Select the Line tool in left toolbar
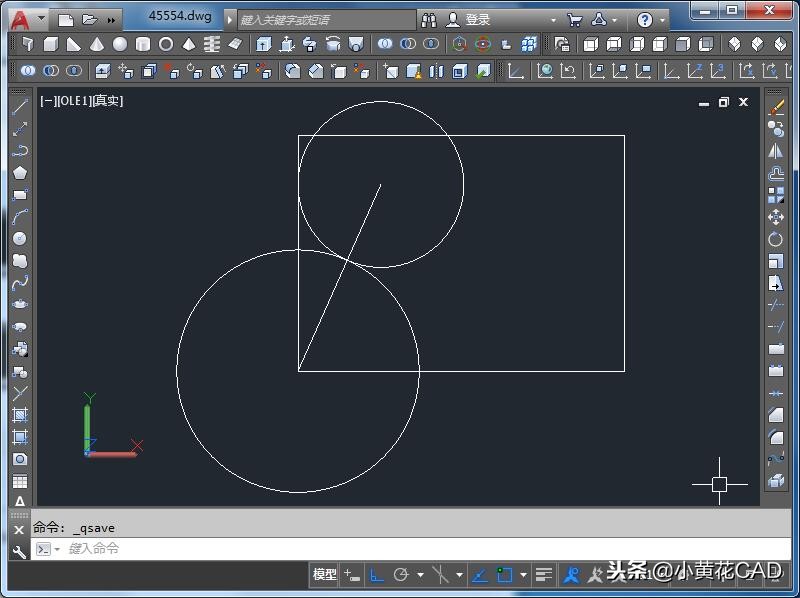Viewport: 800px width, 598px height. (x=20, y=107)
